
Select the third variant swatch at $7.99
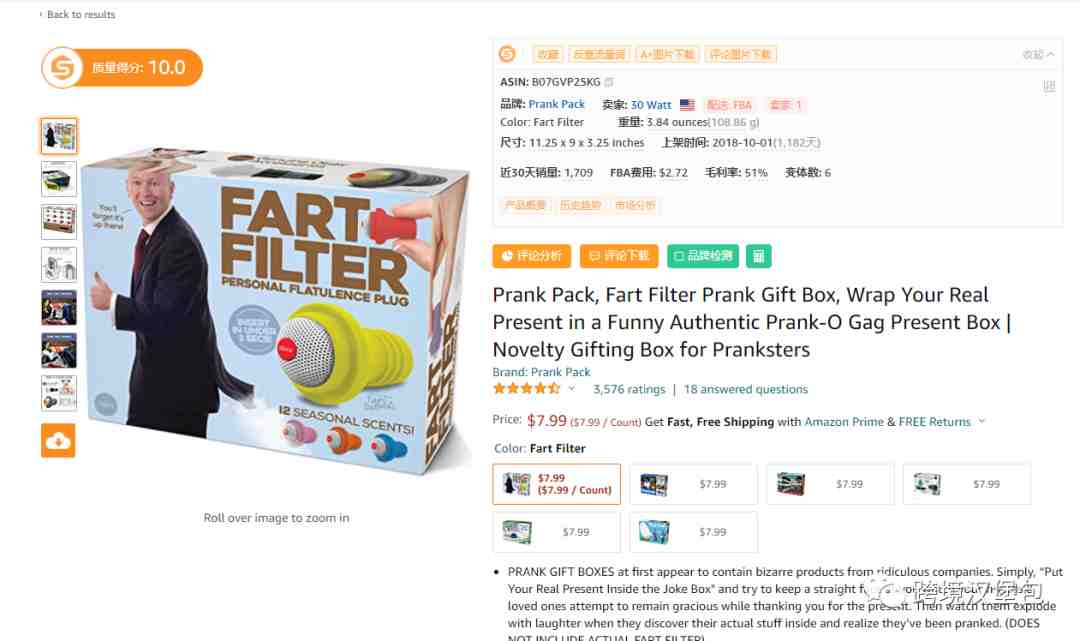(x=831, y=484)
